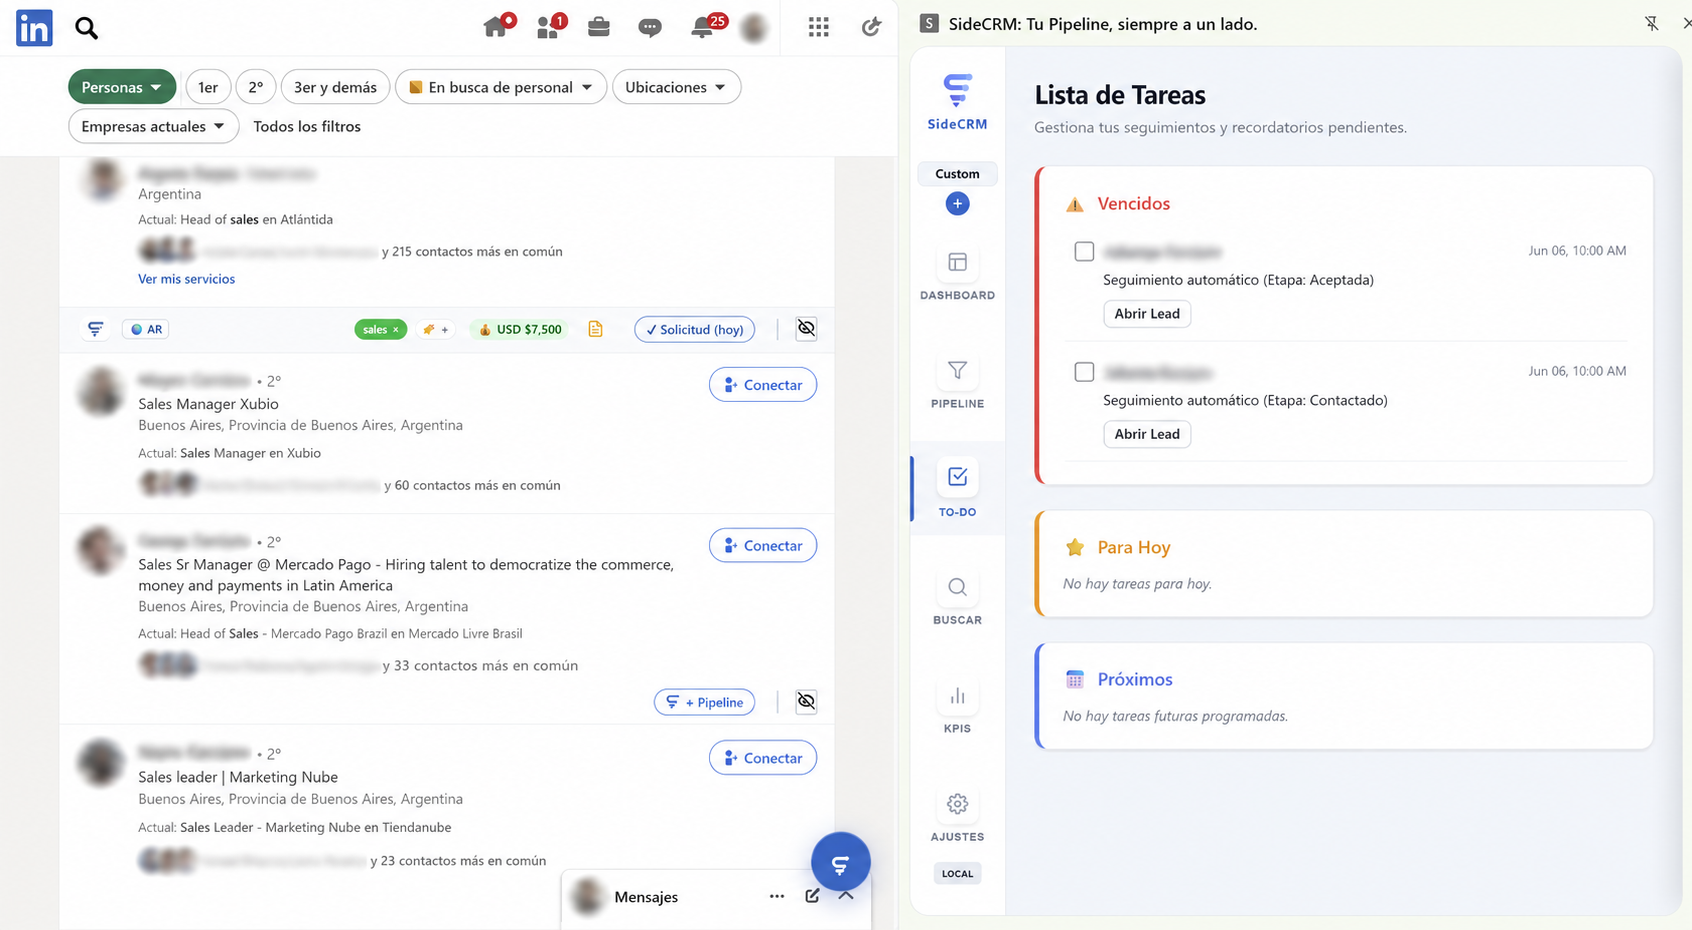
Task: Open the KPIs tab in SideCRM
Action: (957, 706)
